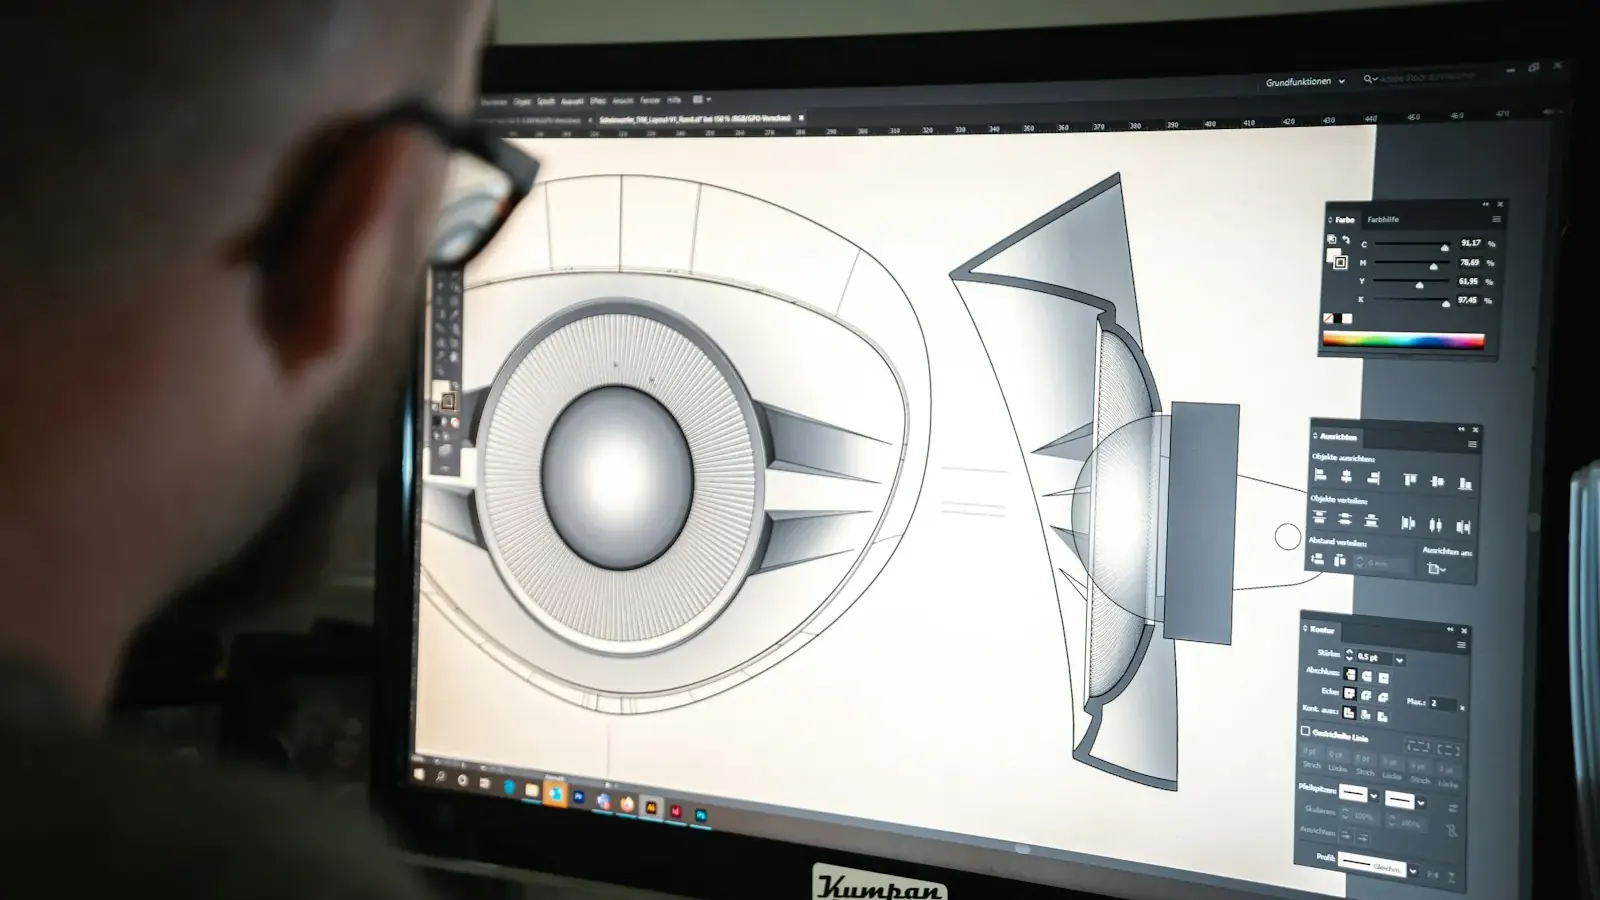
Task: Align objects to the top edge
Action: point(1410,479)
